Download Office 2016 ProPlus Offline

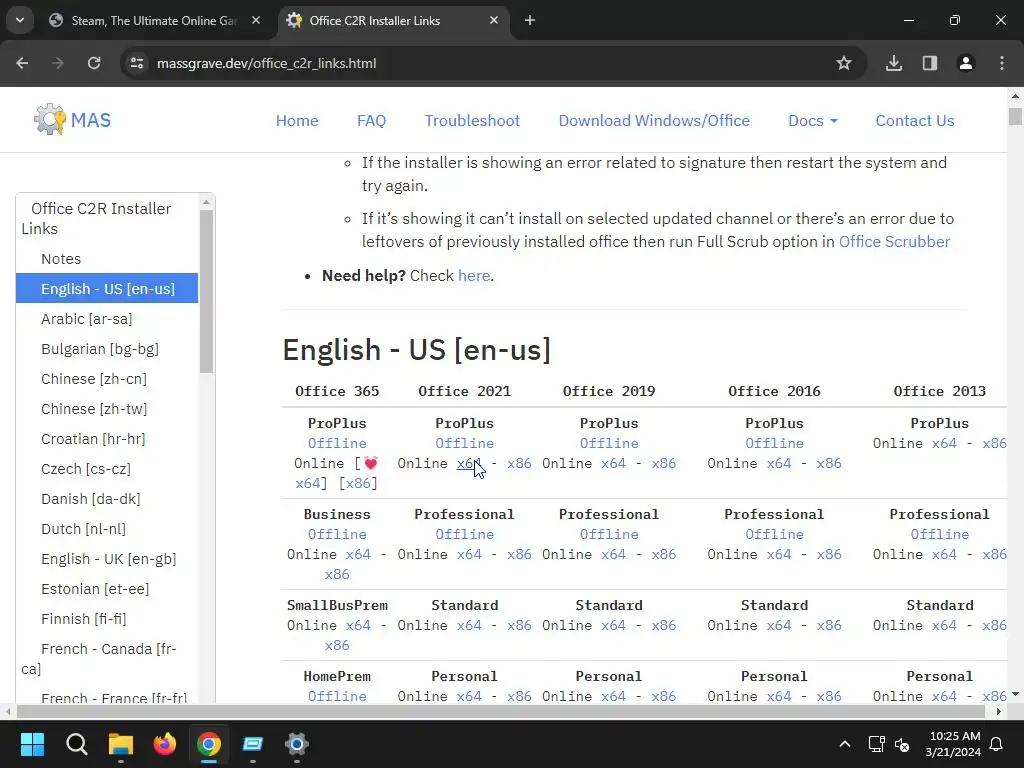[x=775, y=443]
